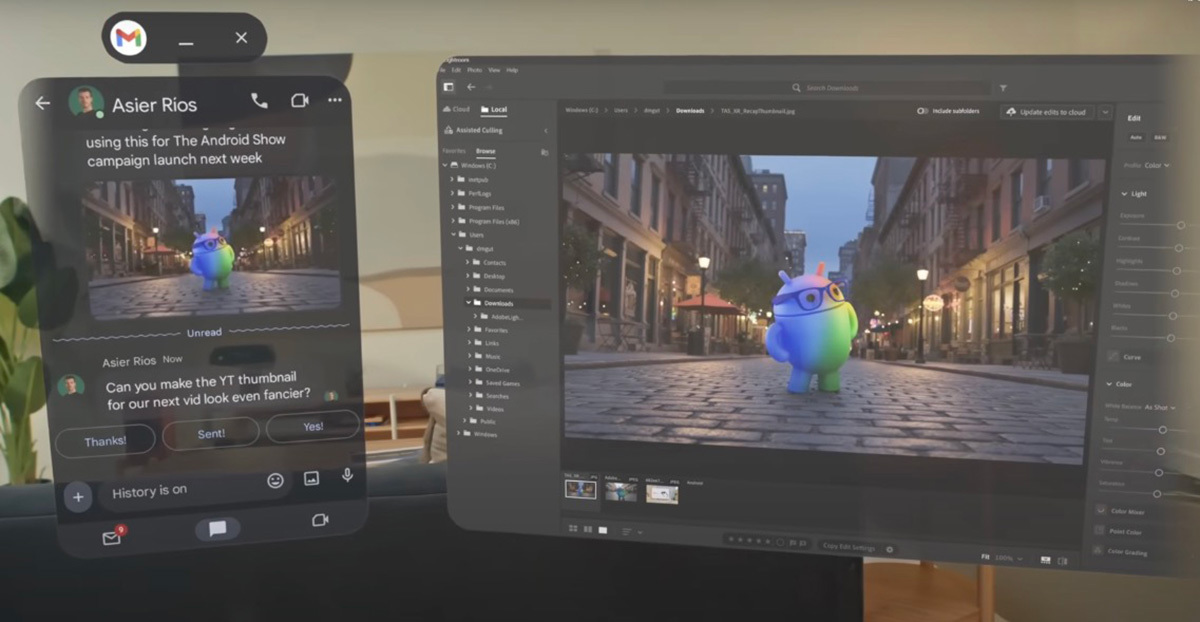Open the Lightroom Edit menu
Viewport: 1200px width, 622px height.
point(456,70)
